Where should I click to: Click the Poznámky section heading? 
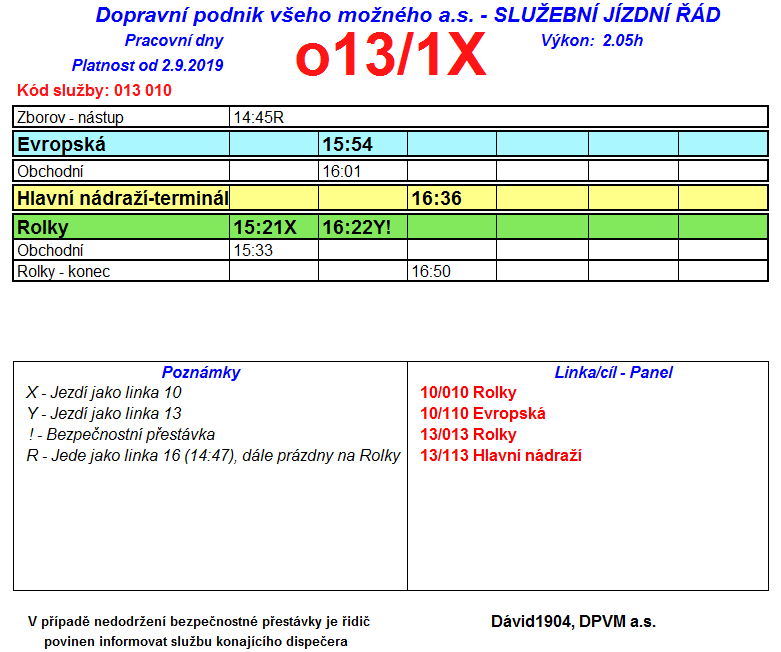coord(201,372)
